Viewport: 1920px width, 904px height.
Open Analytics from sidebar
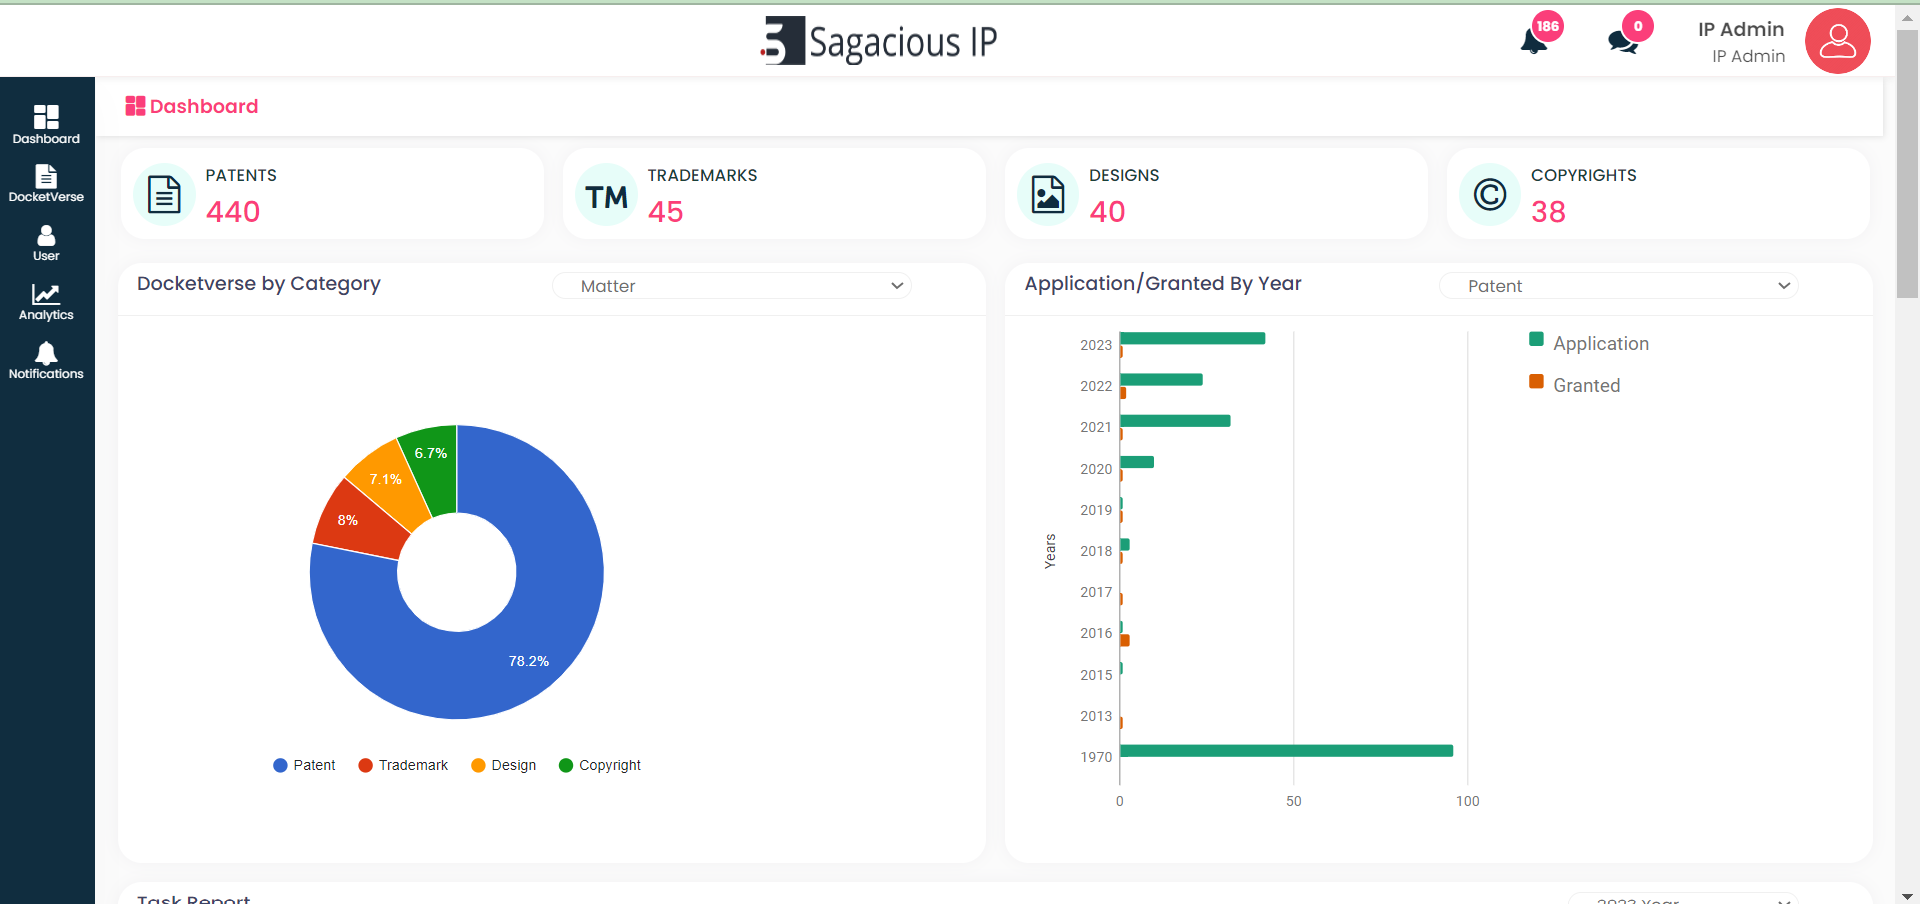tap(46, 302)
